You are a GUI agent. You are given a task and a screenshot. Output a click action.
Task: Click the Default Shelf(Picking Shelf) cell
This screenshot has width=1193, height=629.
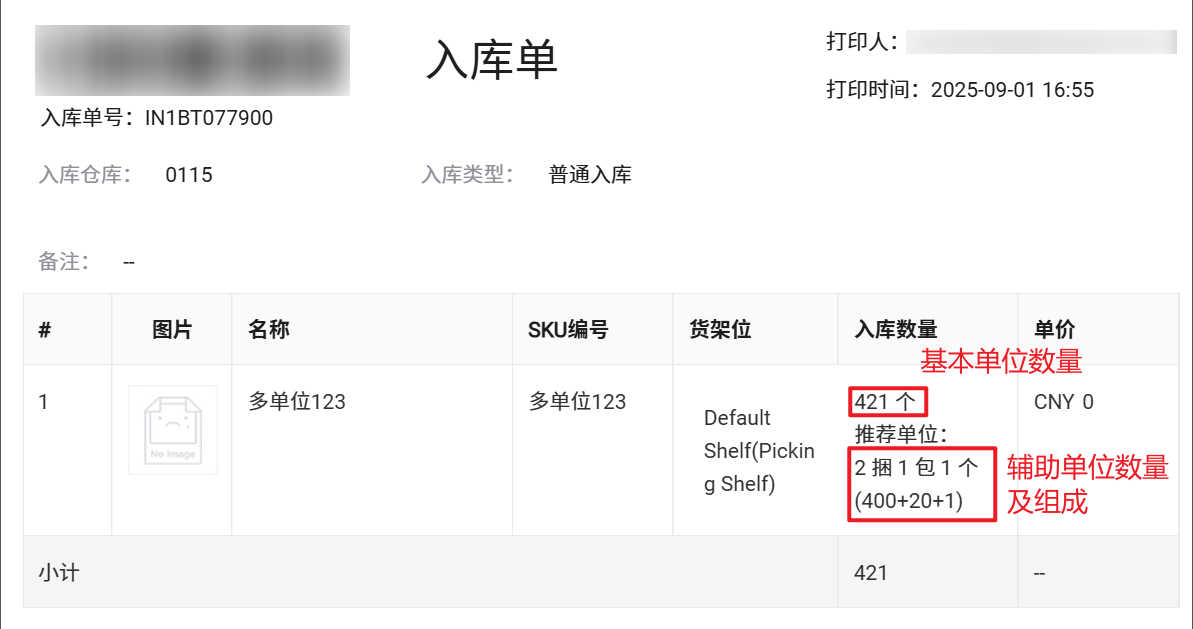pos(759,450)
